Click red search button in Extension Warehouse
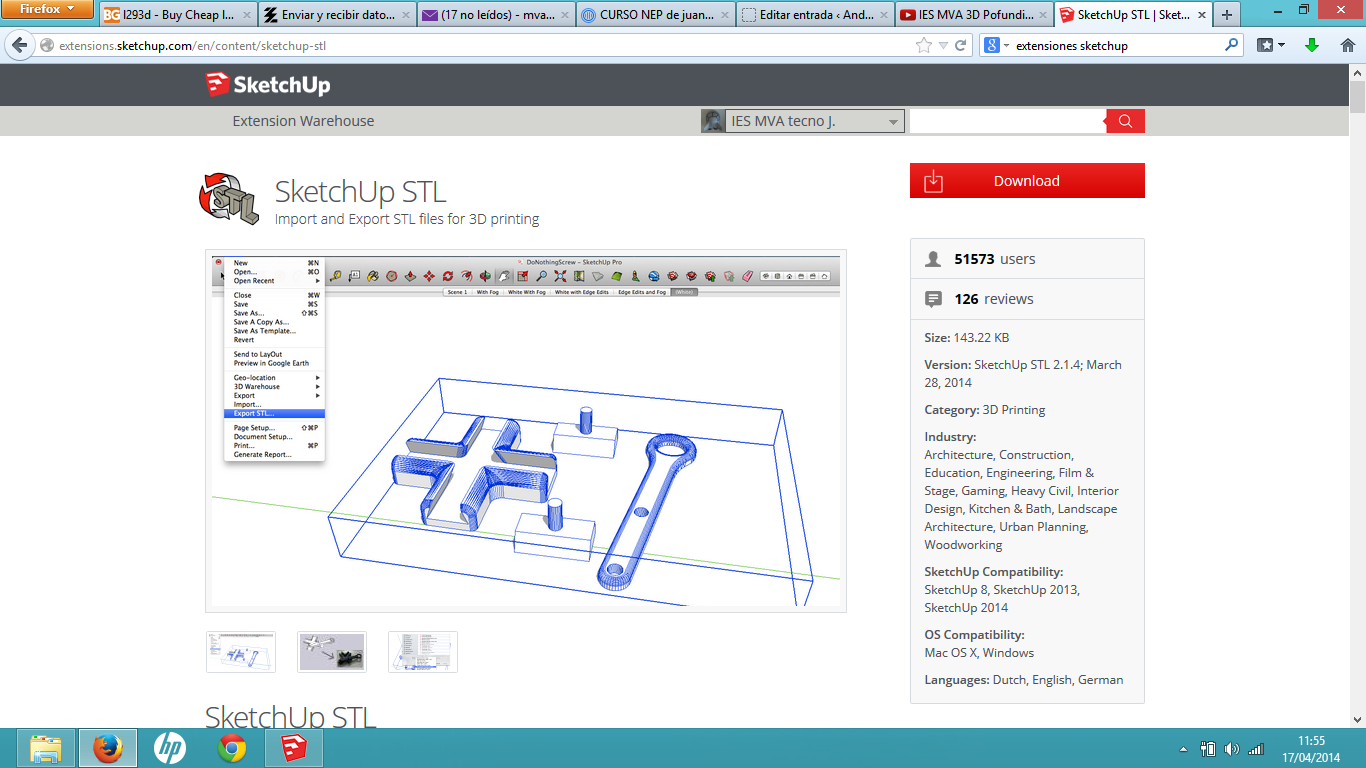This screenshot has width=1366, height=768. 1125,121
